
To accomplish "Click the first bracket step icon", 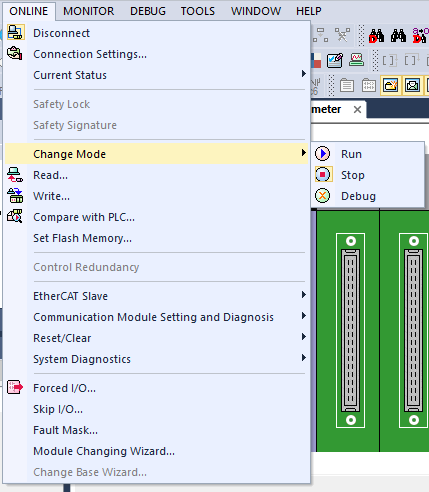I will (x=390, y=60).
